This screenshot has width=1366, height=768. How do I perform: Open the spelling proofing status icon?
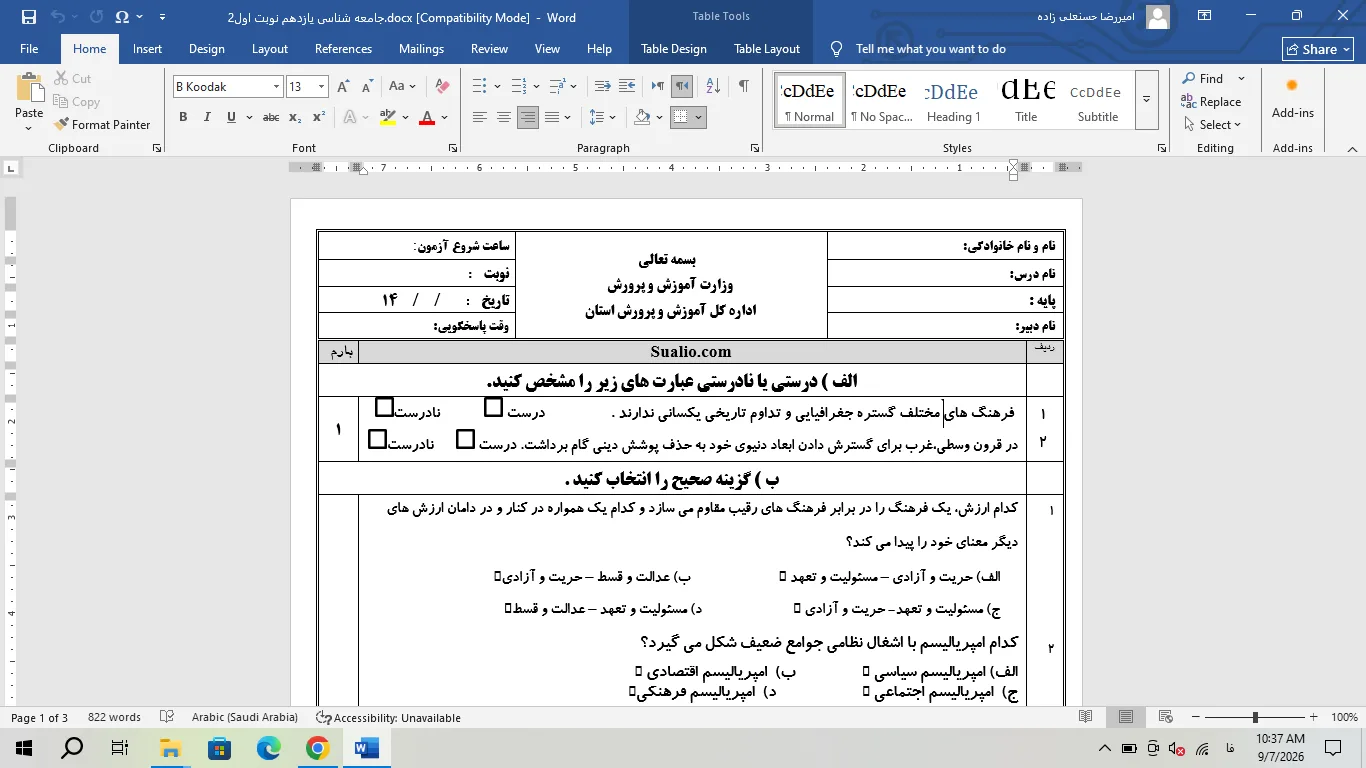(x=167, y=717)
